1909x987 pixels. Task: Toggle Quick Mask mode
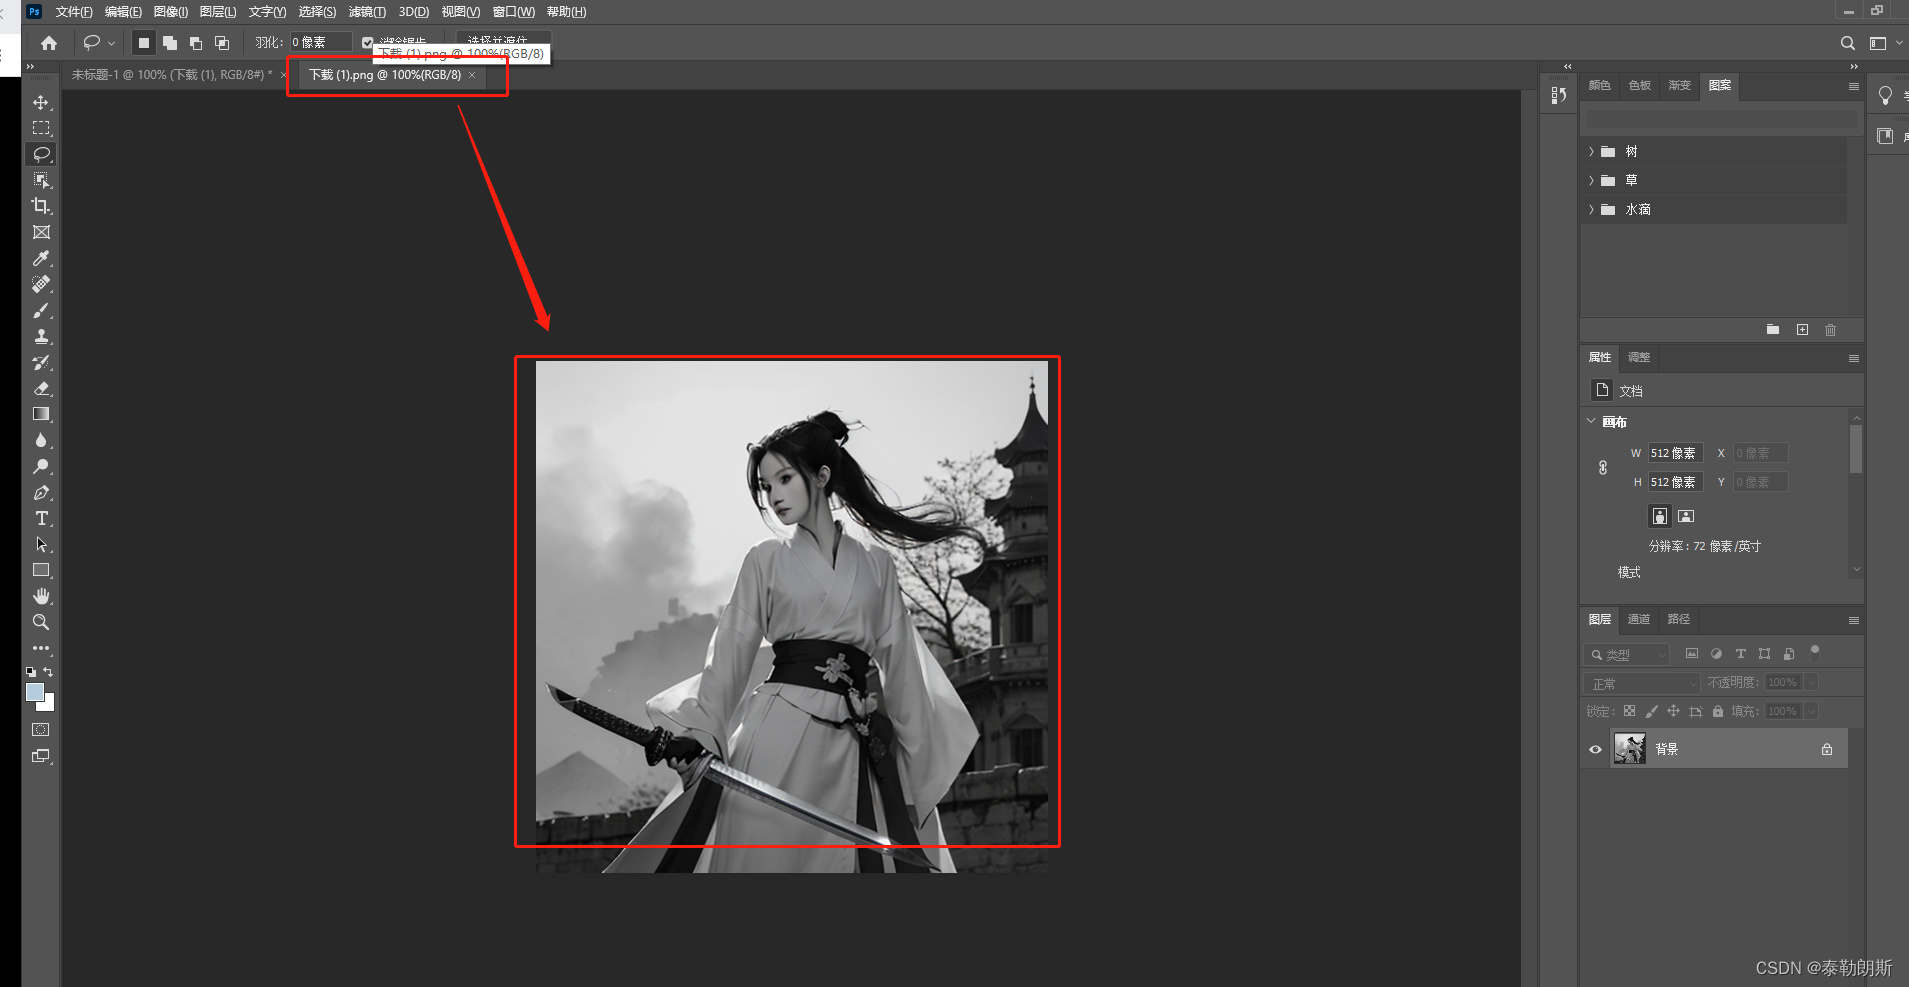coord(41,730)
